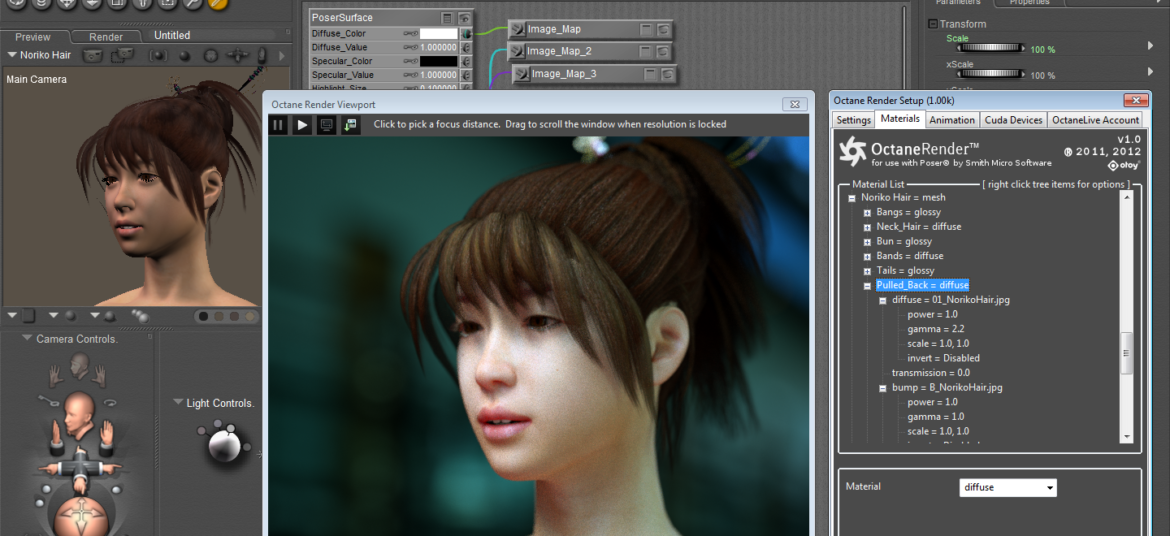Toggle the Diffuse_Color animation key
1170x536 pixels.
410,34
